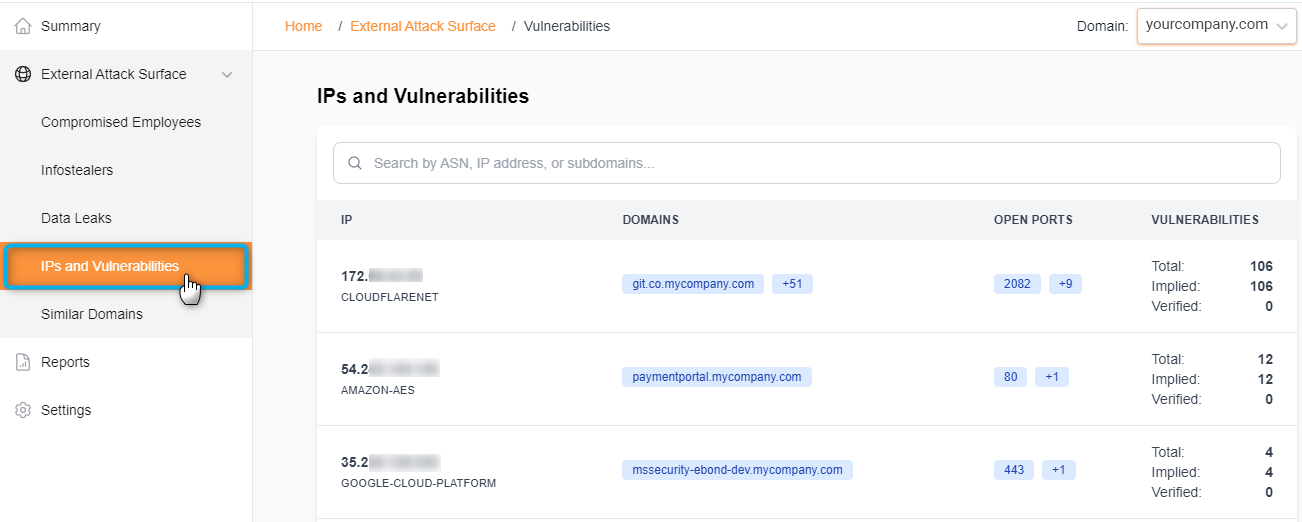Select Infostealers from the sidebar

tap(77, 170)
